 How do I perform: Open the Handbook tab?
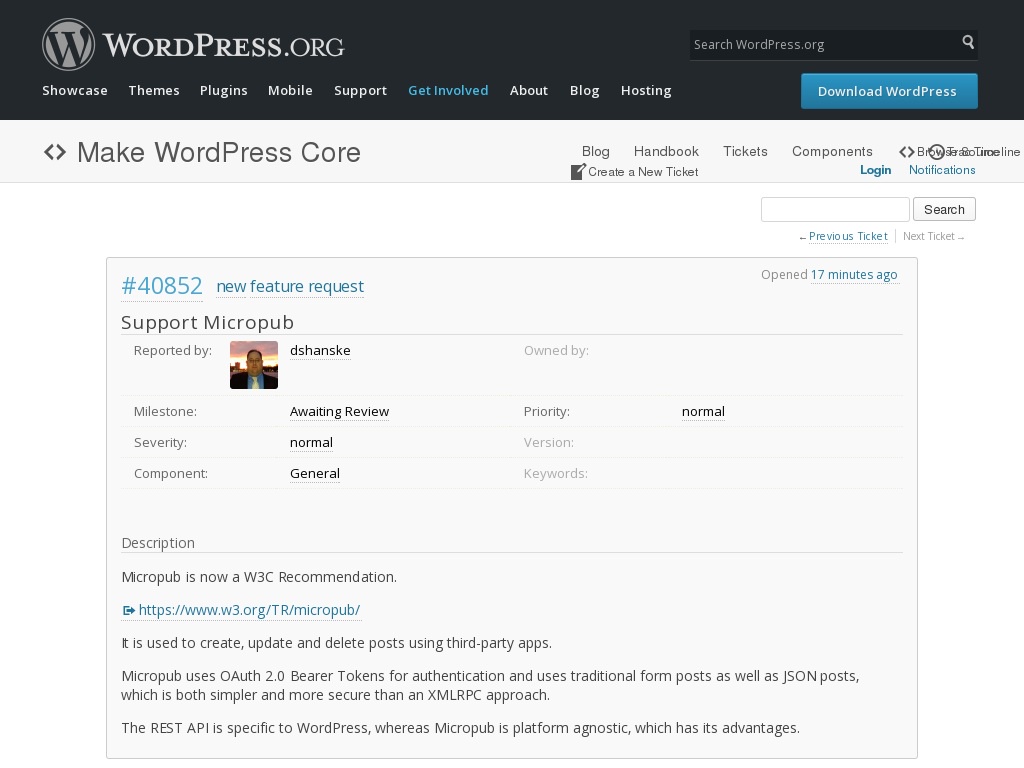click(666, 152)
